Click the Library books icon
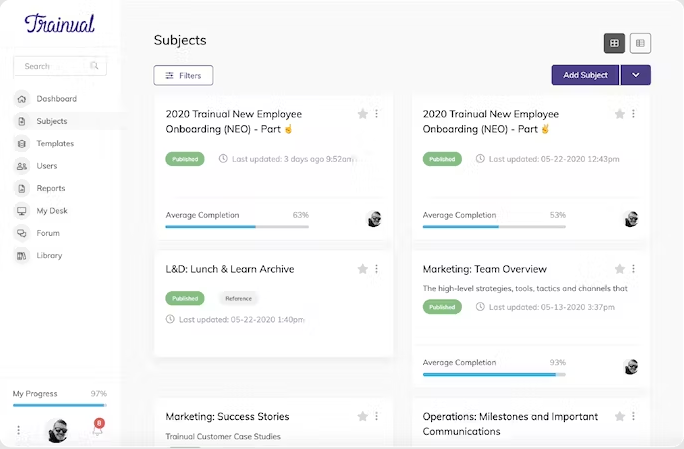The height and width of the screenshot is (449, 684). coord(21,256)
